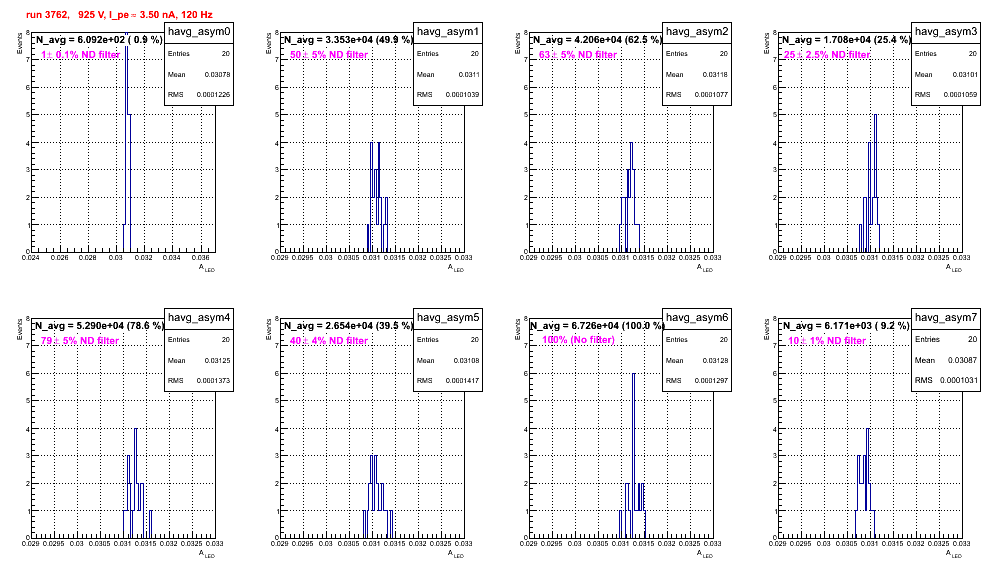Click the Entries 20 row in havg_asym0
The width and height of the screenshot is (996, 572).
pyautogui.click(x=199, y=54)
